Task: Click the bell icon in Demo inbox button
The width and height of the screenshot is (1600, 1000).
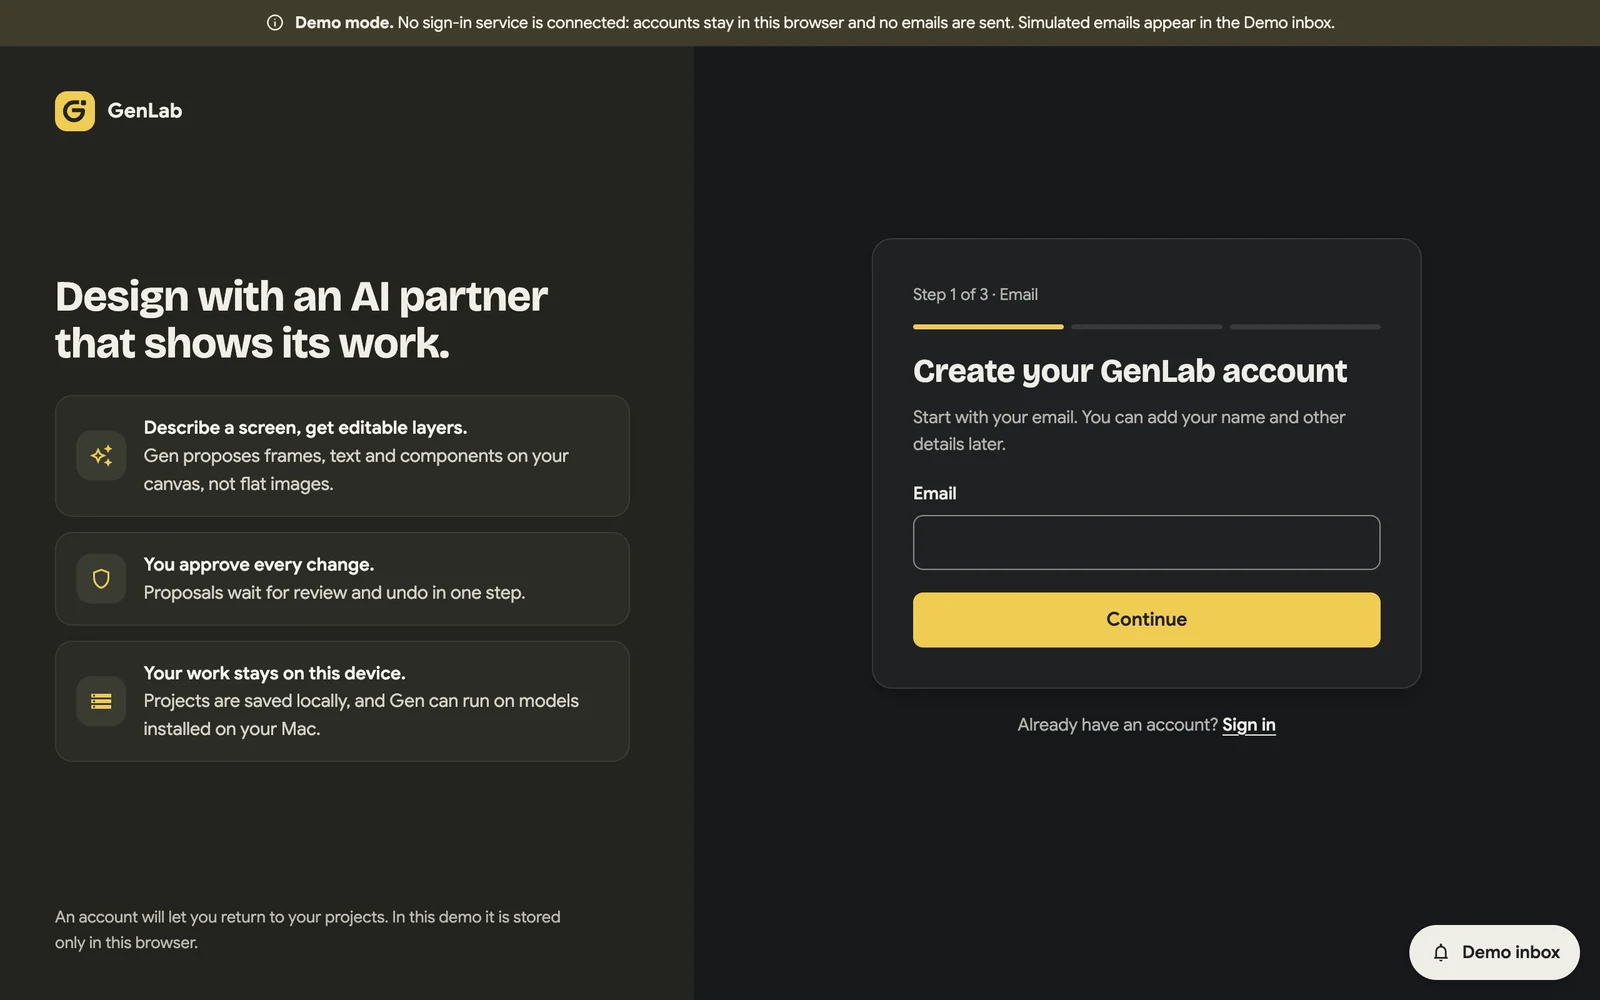Action: point(1441,953)
